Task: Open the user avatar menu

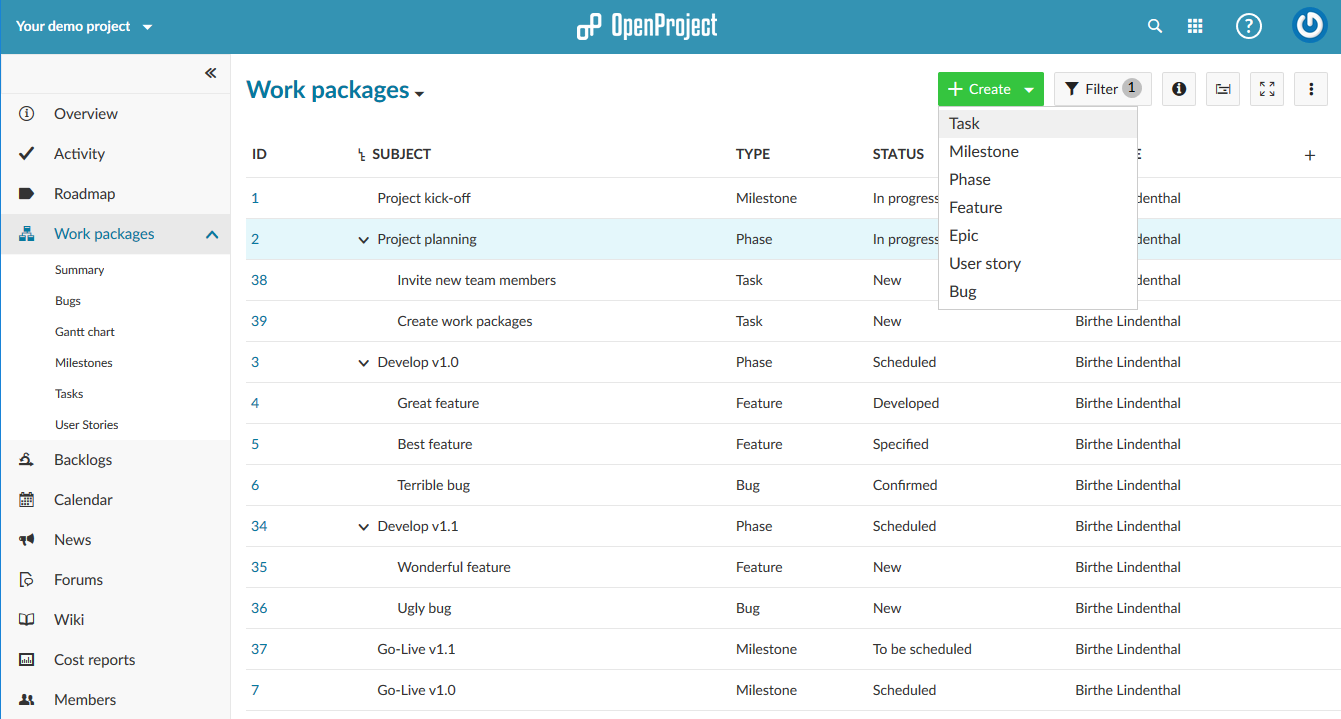Action: point(1309,27)
